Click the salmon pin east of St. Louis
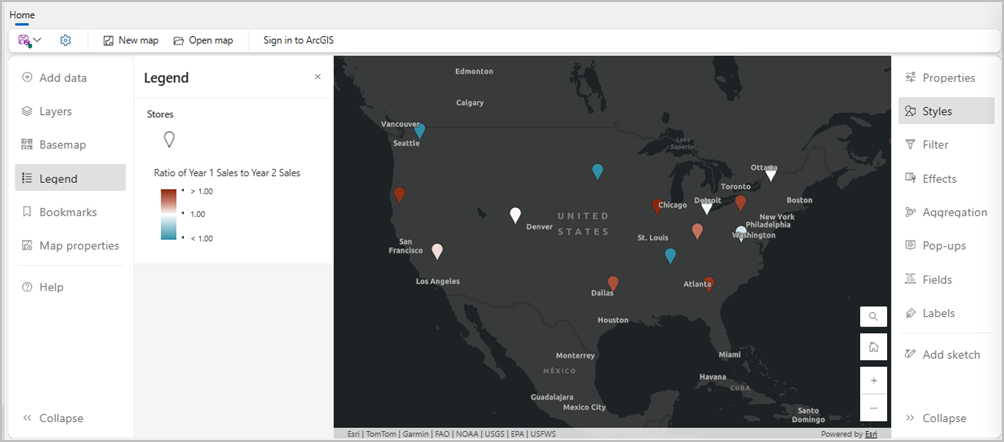This screenshot has width=1004, height=442. (x=698, y=231)
